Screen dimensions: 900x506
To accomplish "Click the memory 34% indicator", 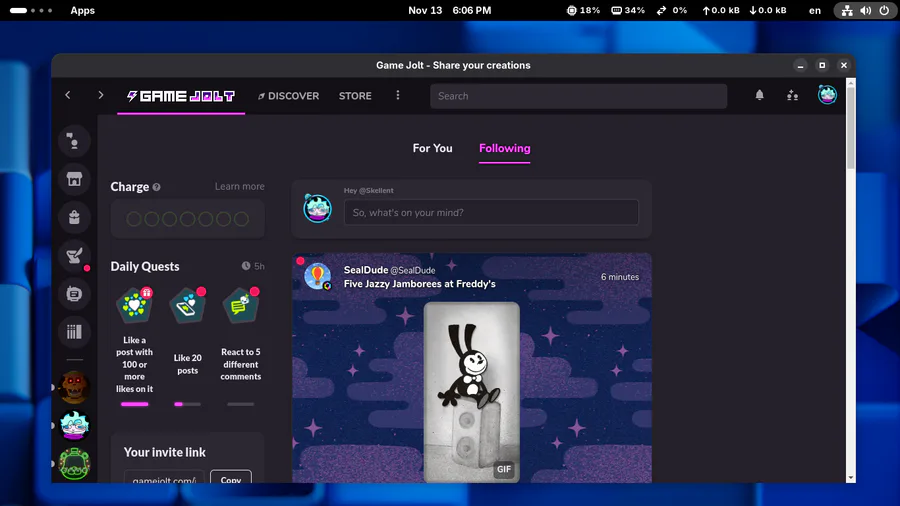I will (x=628, y=10).
